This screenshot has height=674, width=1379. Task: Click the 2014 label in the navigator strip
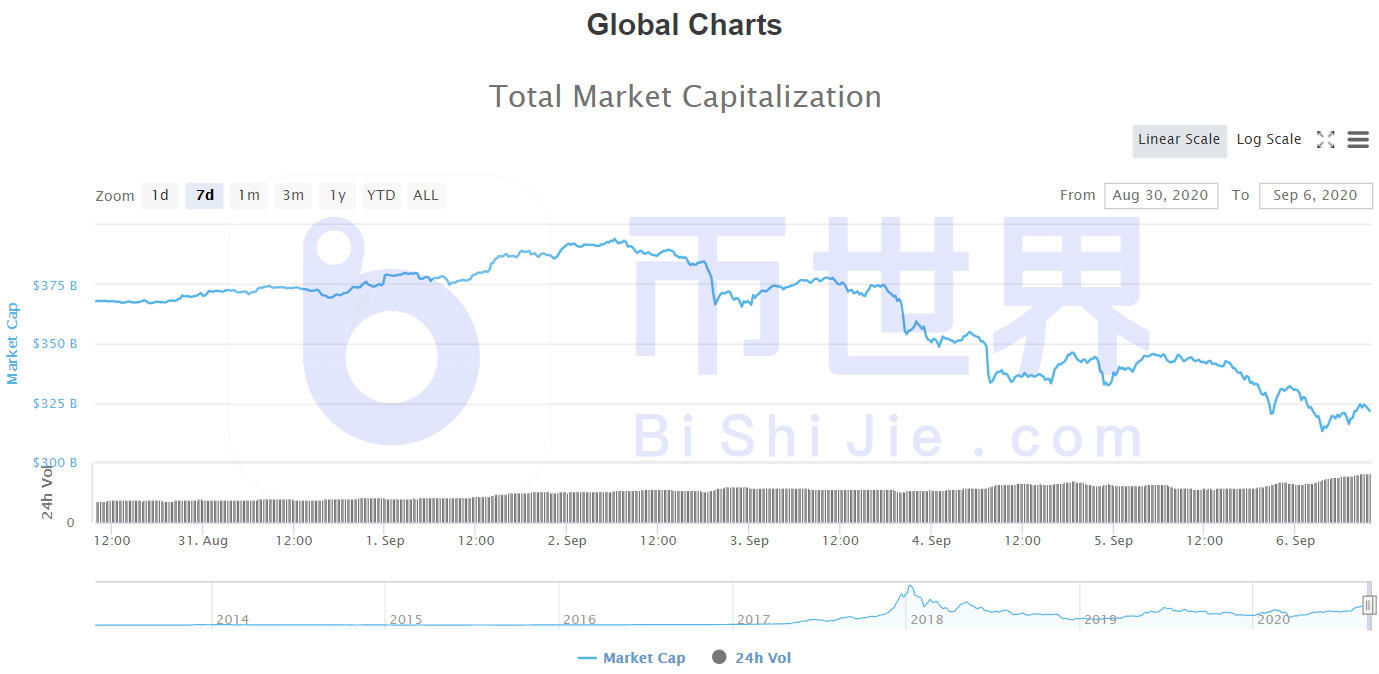point(232,620)
